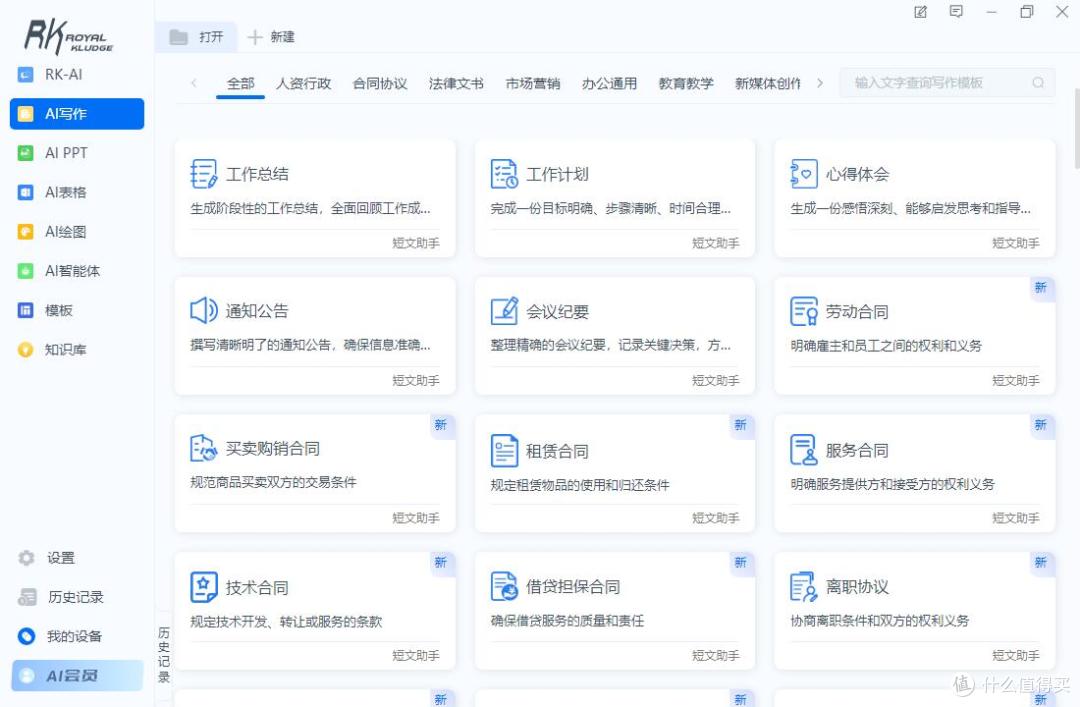Viewport: 1080px width, 707px height.
Task: Click 新 badge on 劳动合同 card
Action: [1041, 287]
